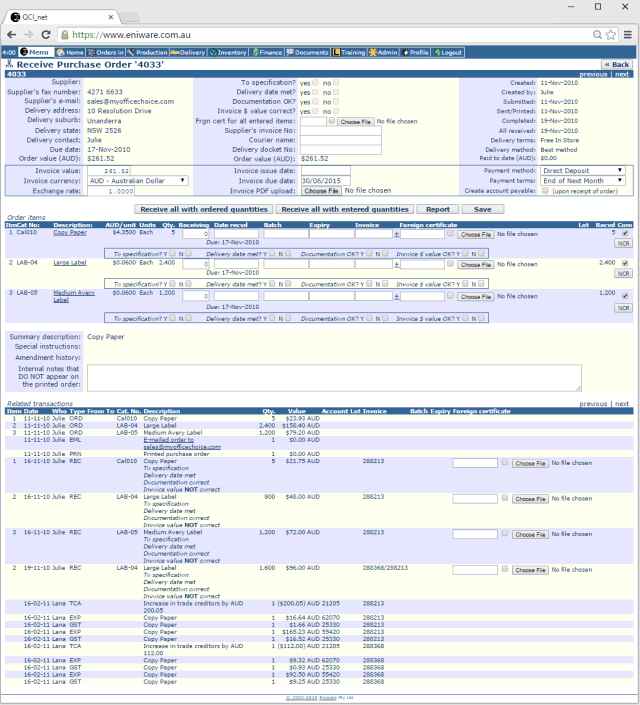Image resolution: width=640 pixels, height=705 pixels.
Task: Click the browser forward arrow
Action: click(28, 35)
